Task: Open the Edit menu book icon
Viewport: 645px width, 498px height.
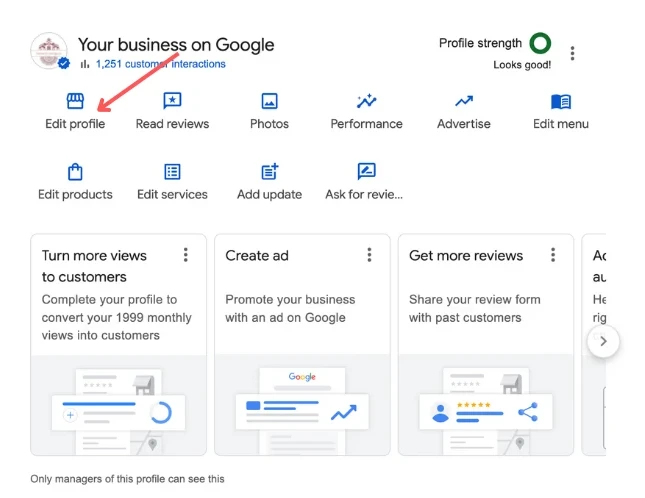Action: (x=561, y=101)
